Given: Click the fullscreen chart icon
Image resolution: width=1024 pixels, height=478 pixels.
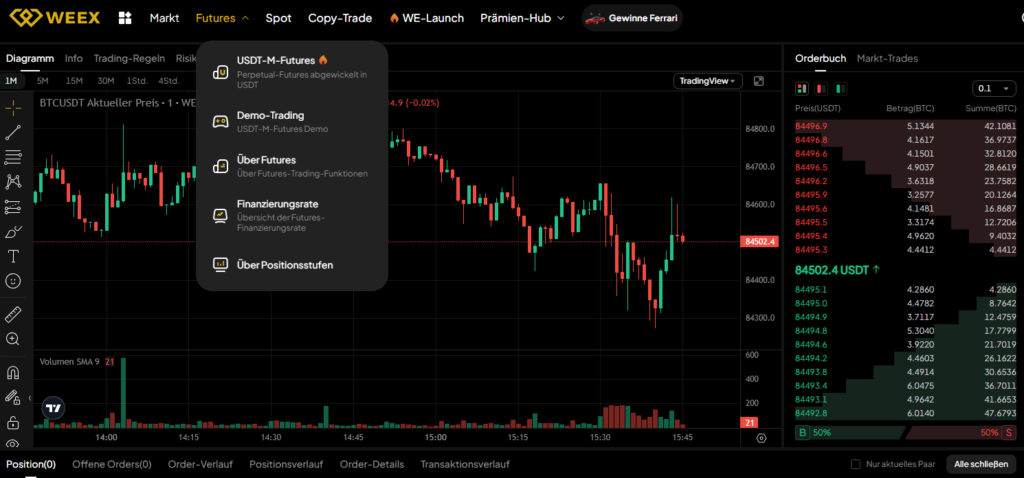Looking at the screenshot, I should pos(759,81).
